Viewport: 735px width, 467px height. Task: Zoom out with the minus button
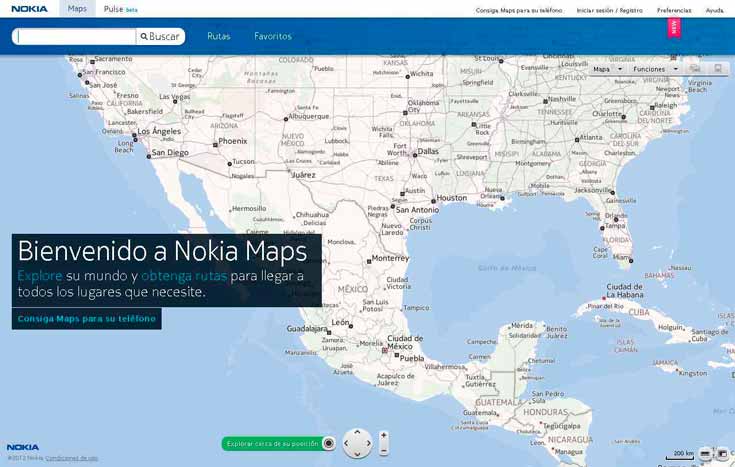(x=383, y=451)
